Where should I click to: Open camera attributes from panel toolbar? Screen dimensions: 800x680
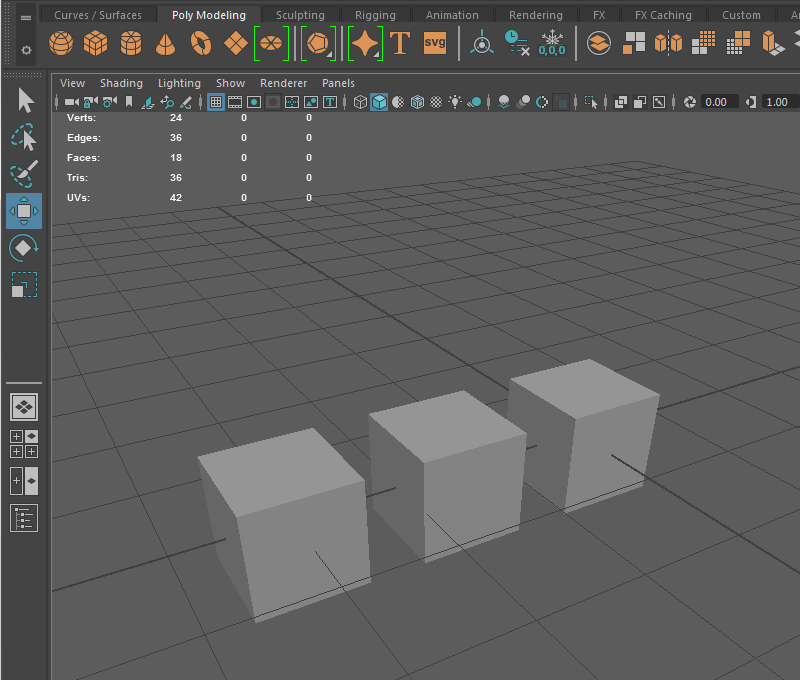click(110, 103)
